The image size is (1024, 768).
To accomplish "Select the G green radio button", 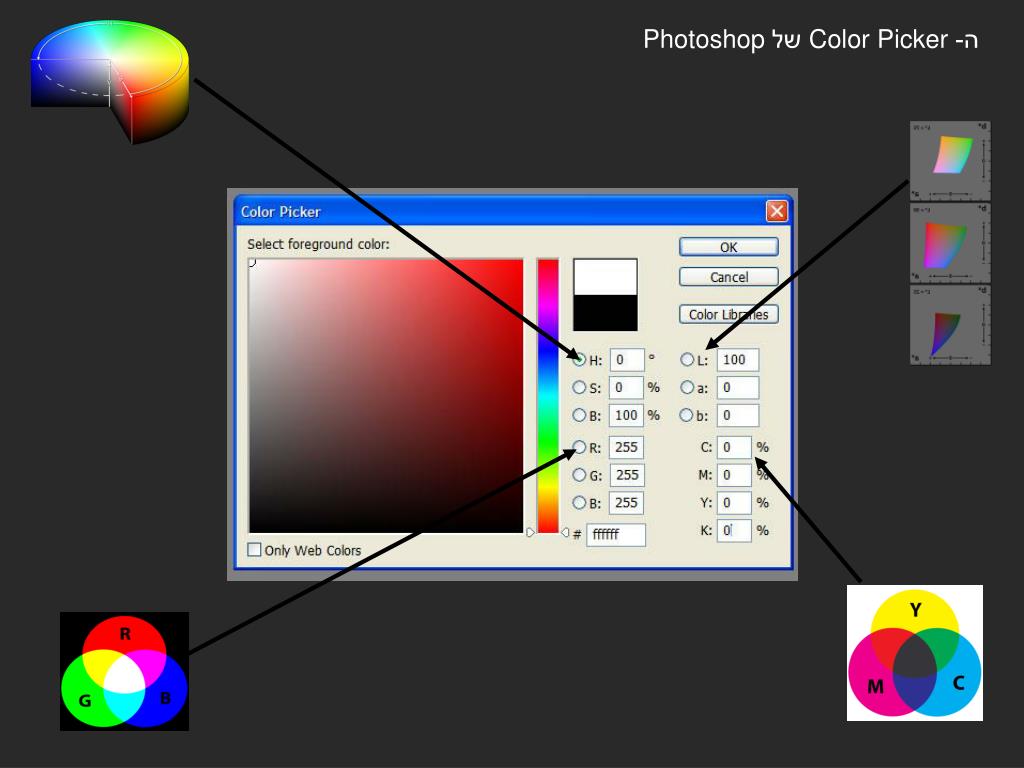I will [x=579, y=475].
